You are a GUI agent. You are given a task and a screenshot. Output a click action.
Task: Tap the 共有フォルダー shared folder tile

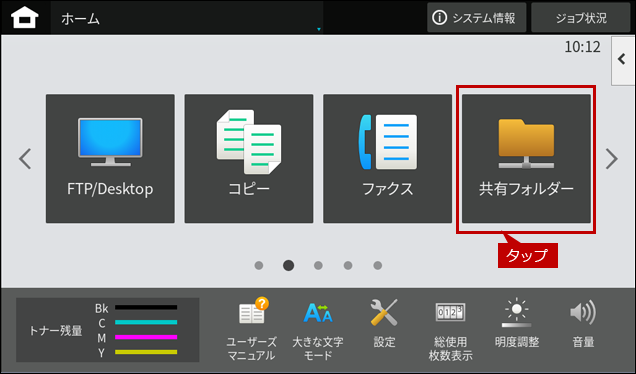point(526,159)
